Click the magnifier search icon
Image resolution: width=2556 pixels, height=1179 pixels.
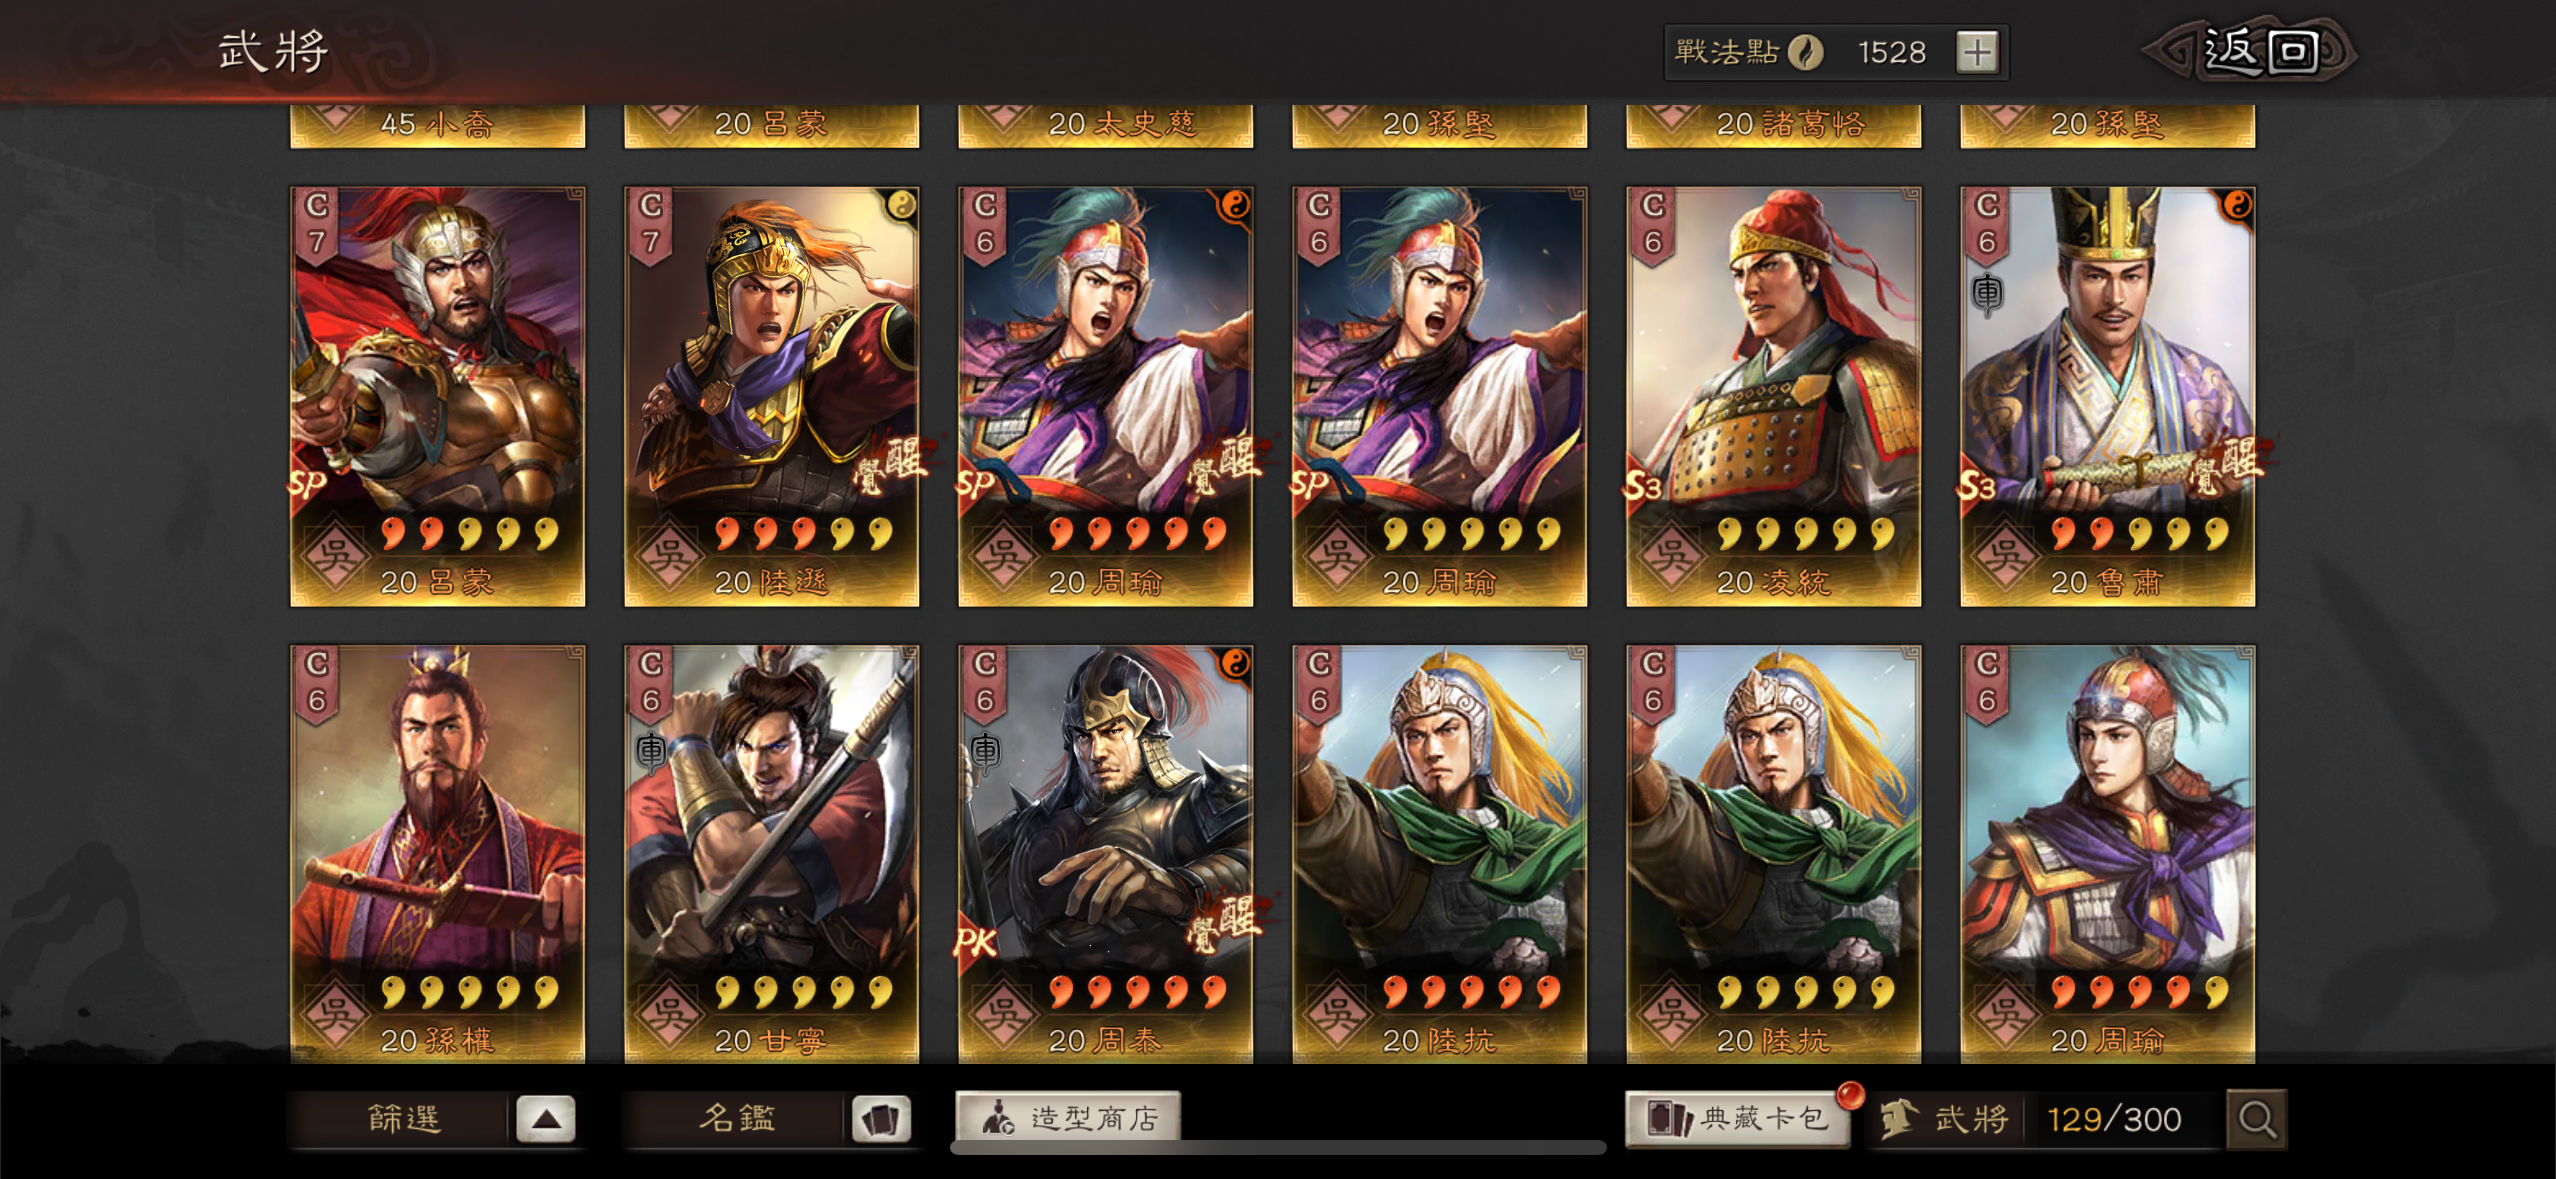click(x=2256, y=1119)
